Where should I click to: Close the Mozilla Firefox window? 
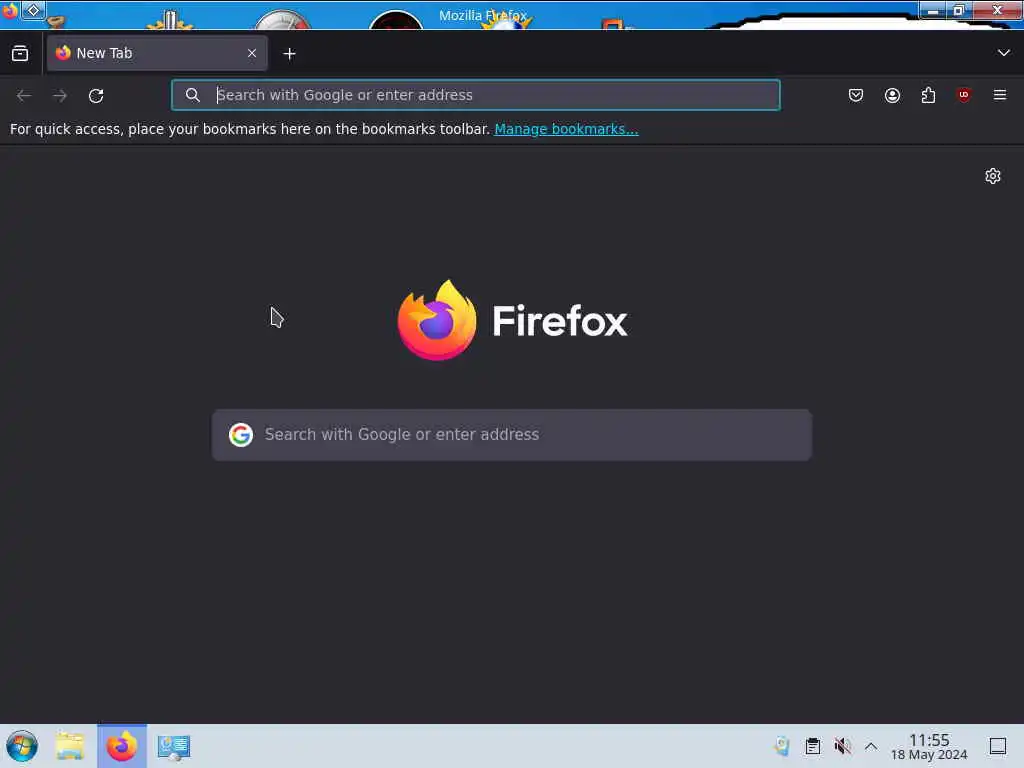997,10
